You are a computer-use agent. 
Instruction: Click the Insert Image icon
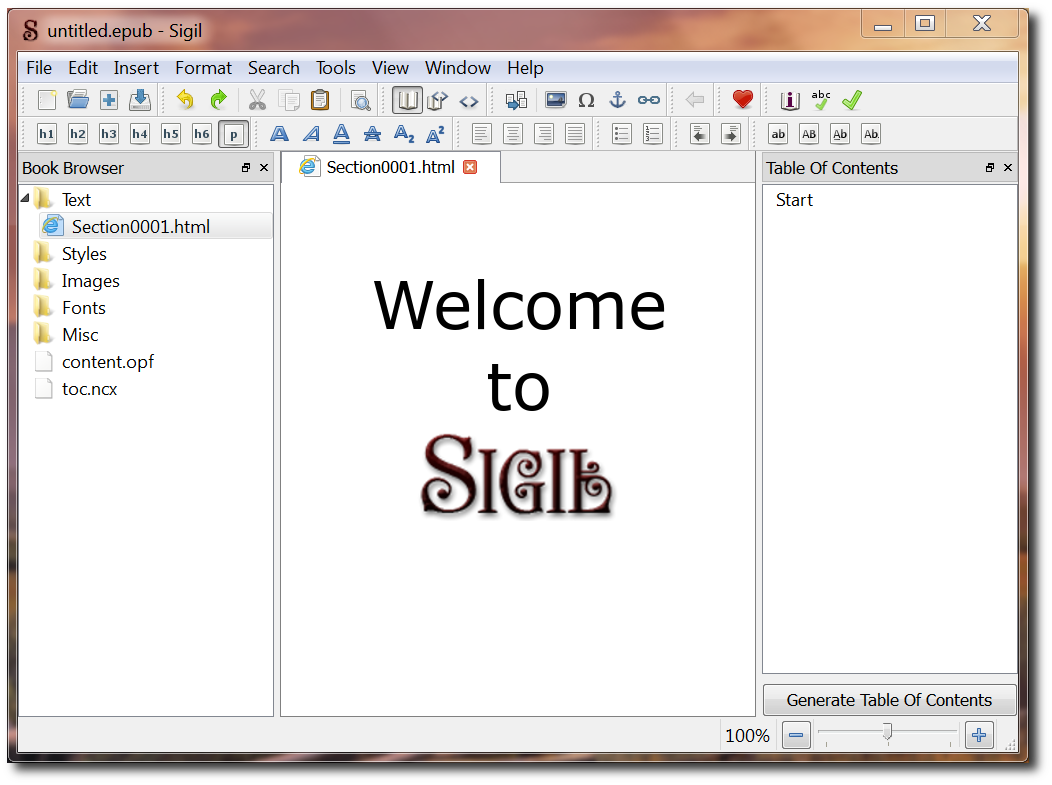coord(556,100)
